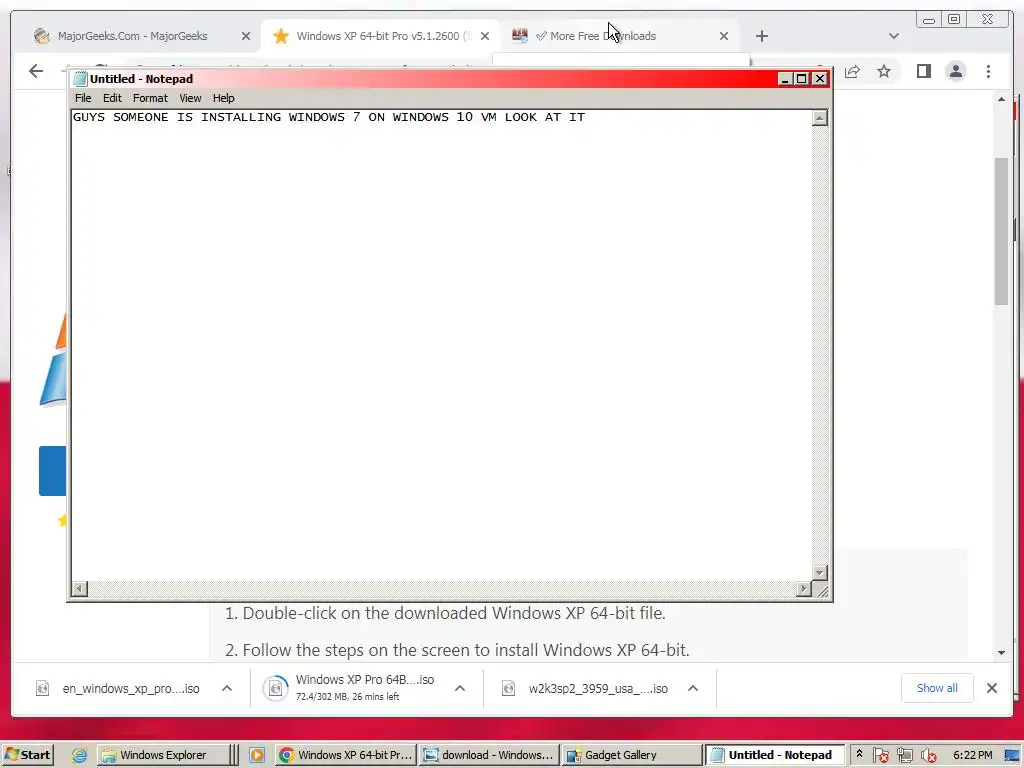The image size is (1024, 768).
Task: Click text 'Double-click on the downloaded Windows XP 64-bit file'
Action: 453,613
